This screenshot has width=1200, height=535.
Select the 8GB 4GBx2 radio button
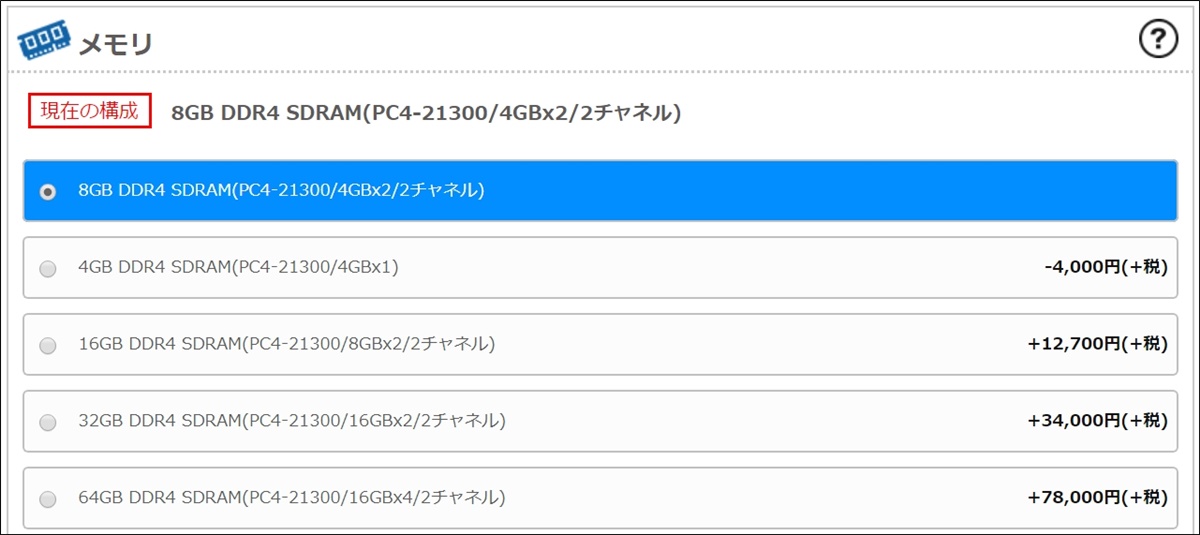47,191
